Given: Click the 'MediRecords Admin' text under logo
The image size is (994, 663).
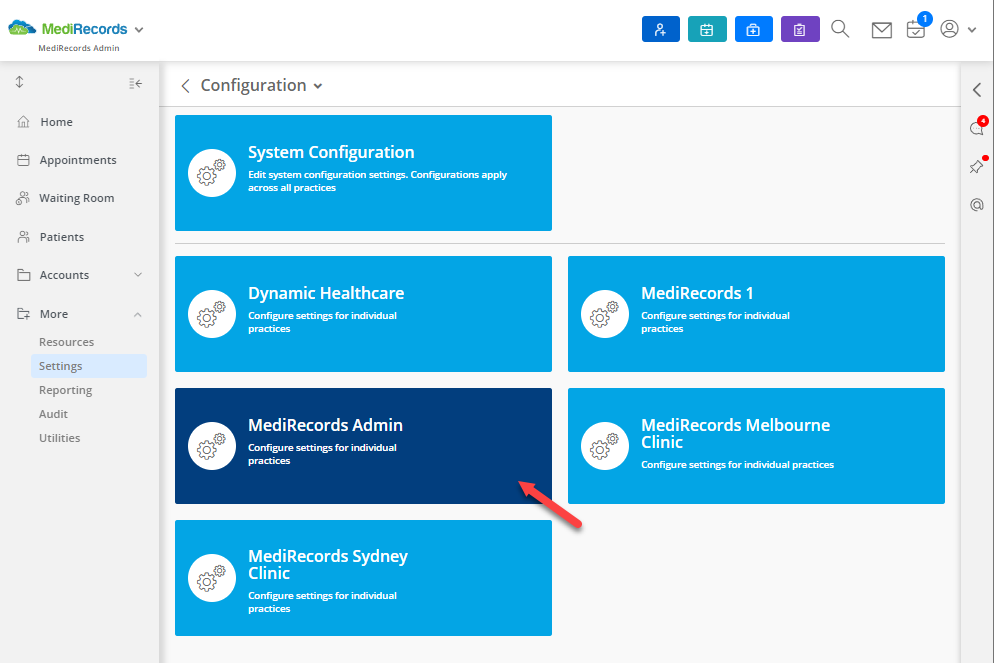Looking at the screenshot, I should (79, 48).
